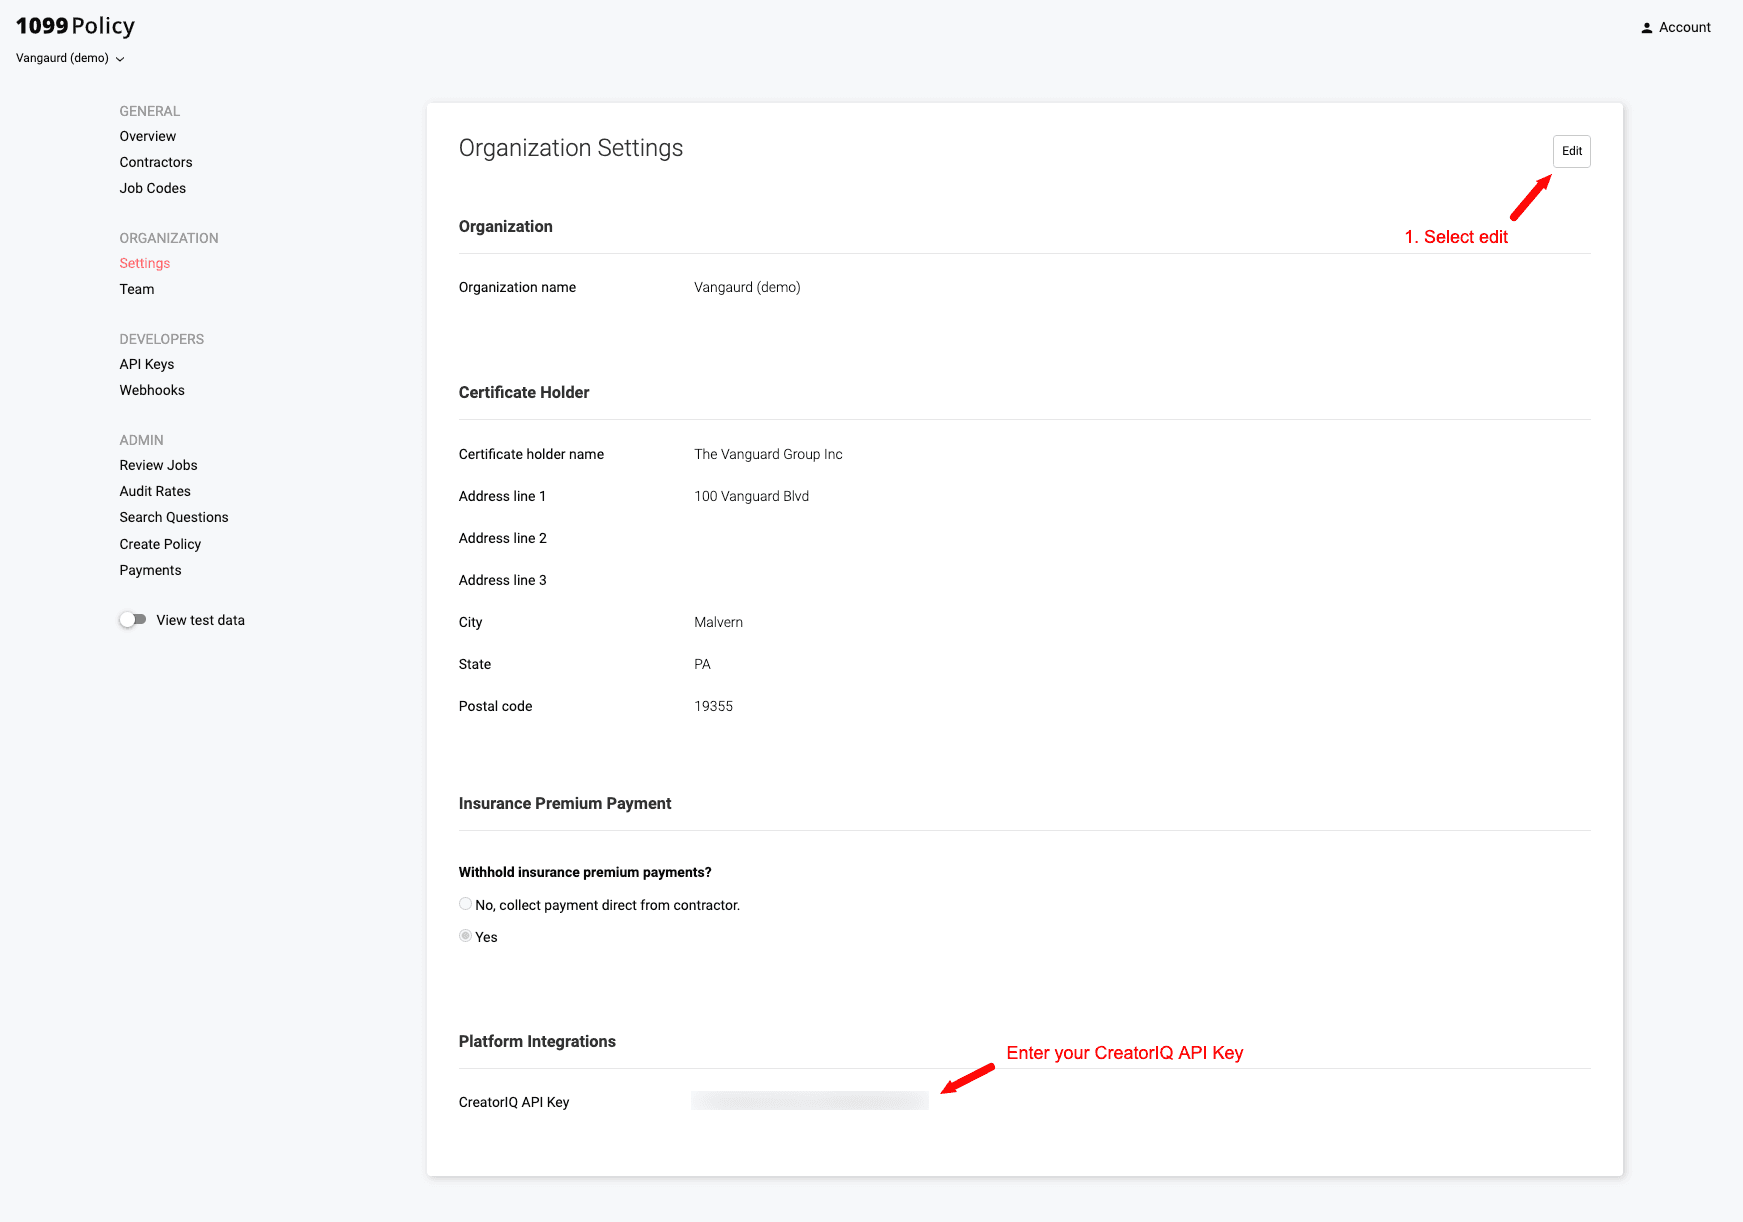Image resolution: width=1743 pixels, height=1222 pixels.
Task: Select the Settings section under Organization
Action: click(x=144, y=263)
